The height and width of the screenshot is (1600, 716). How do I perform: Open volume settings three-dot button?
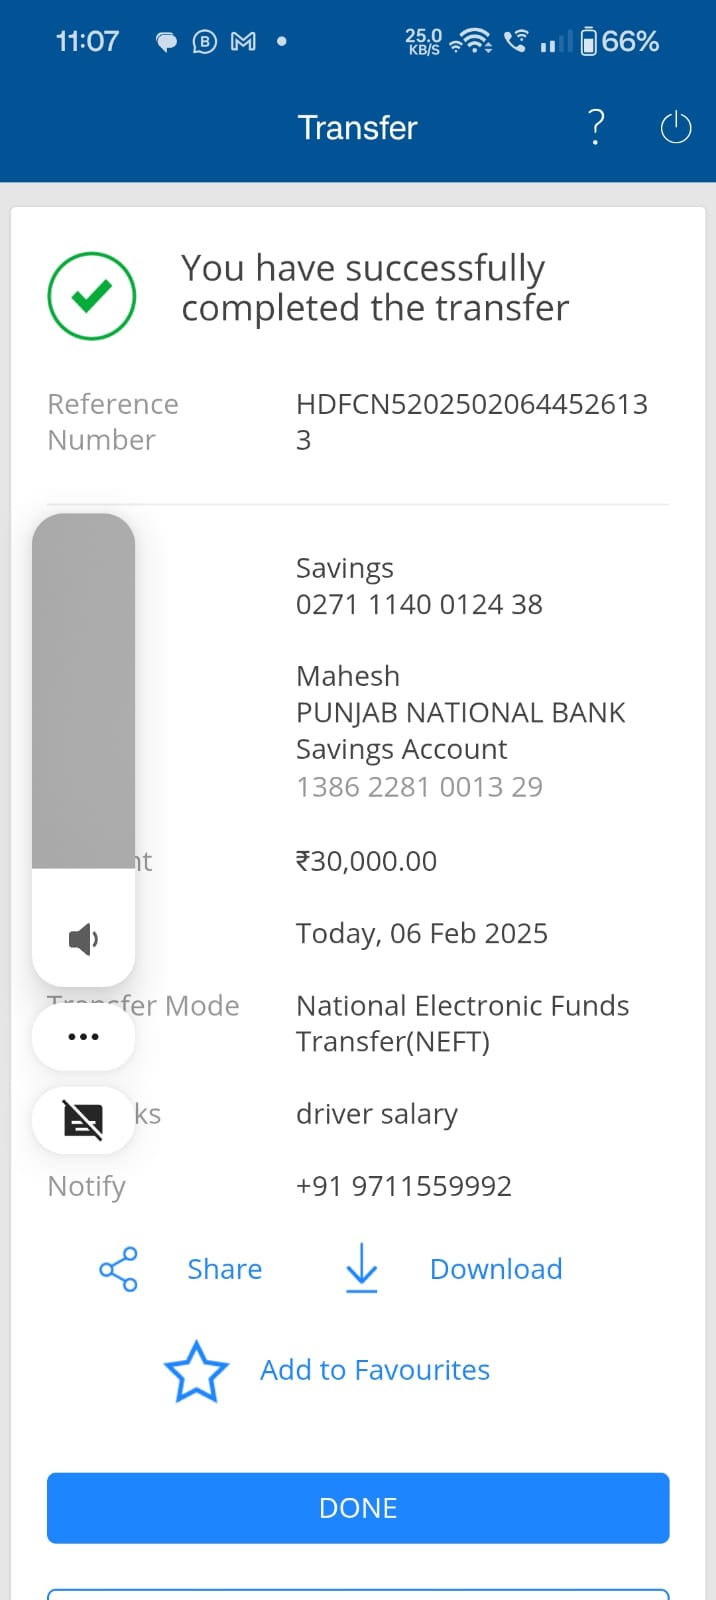[x=83, y=1037]
